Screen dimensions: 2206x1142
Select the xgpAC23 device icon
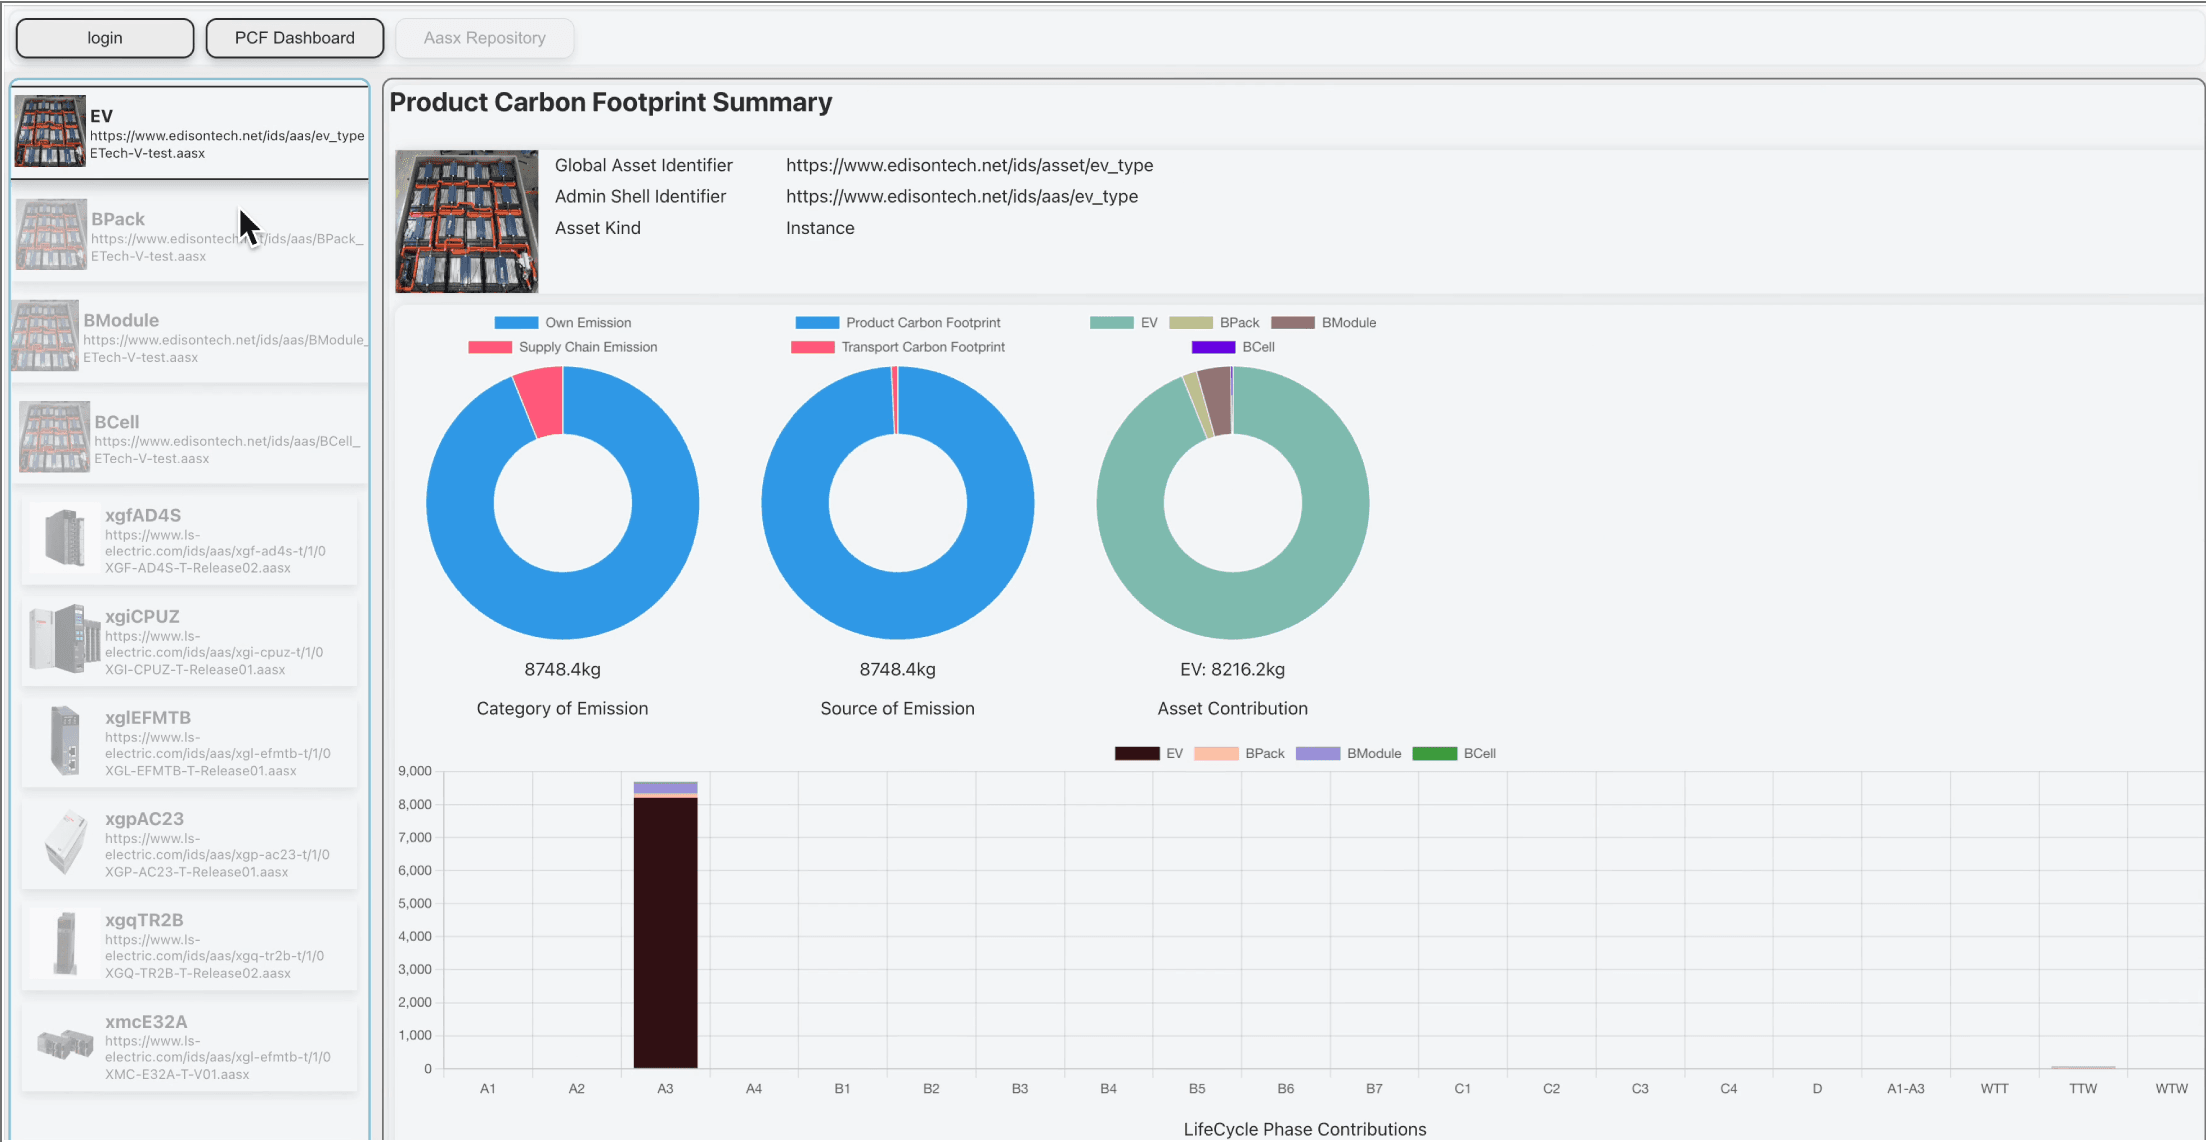coord(64,842)
